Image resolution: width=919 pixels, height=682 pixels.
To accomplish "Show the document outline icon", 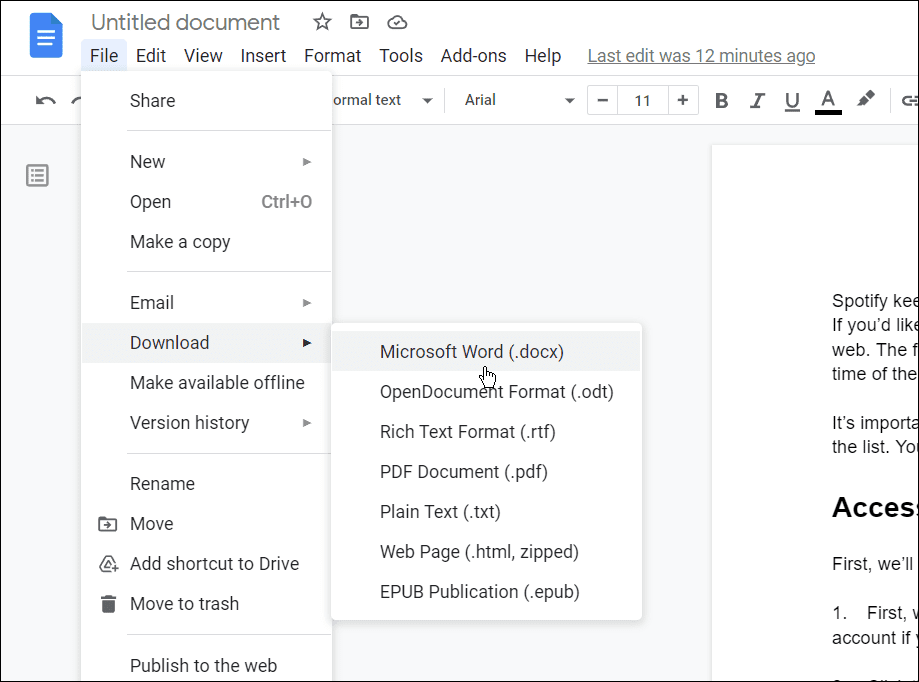I will (x=38, y=175).
